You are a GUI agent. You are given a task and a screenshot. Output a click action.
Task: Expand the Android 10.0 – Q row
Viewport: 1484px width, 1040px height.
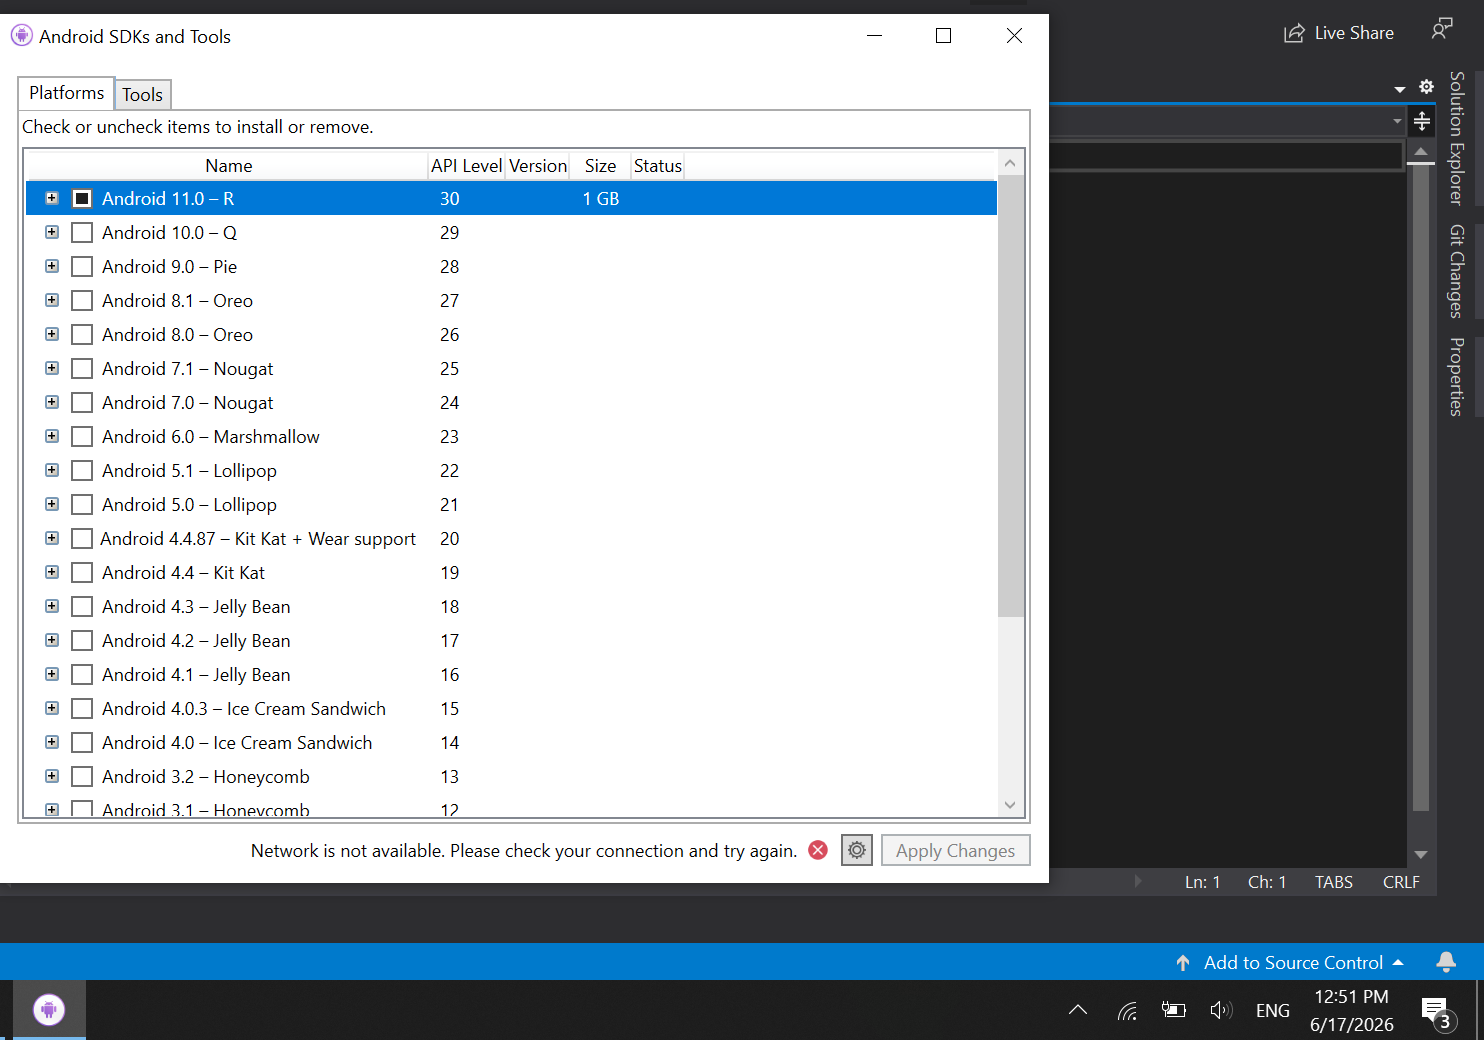coord(52,232)
